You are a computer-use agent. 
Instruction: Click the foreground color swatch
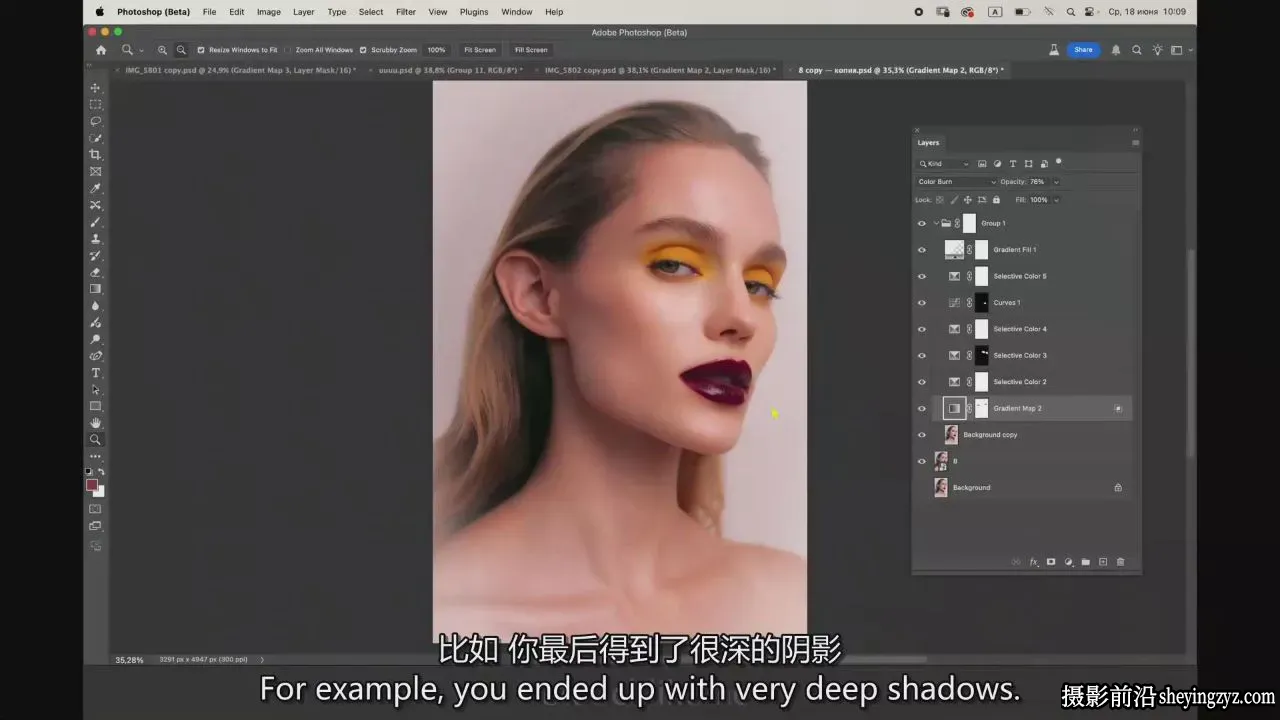[92, 485]
